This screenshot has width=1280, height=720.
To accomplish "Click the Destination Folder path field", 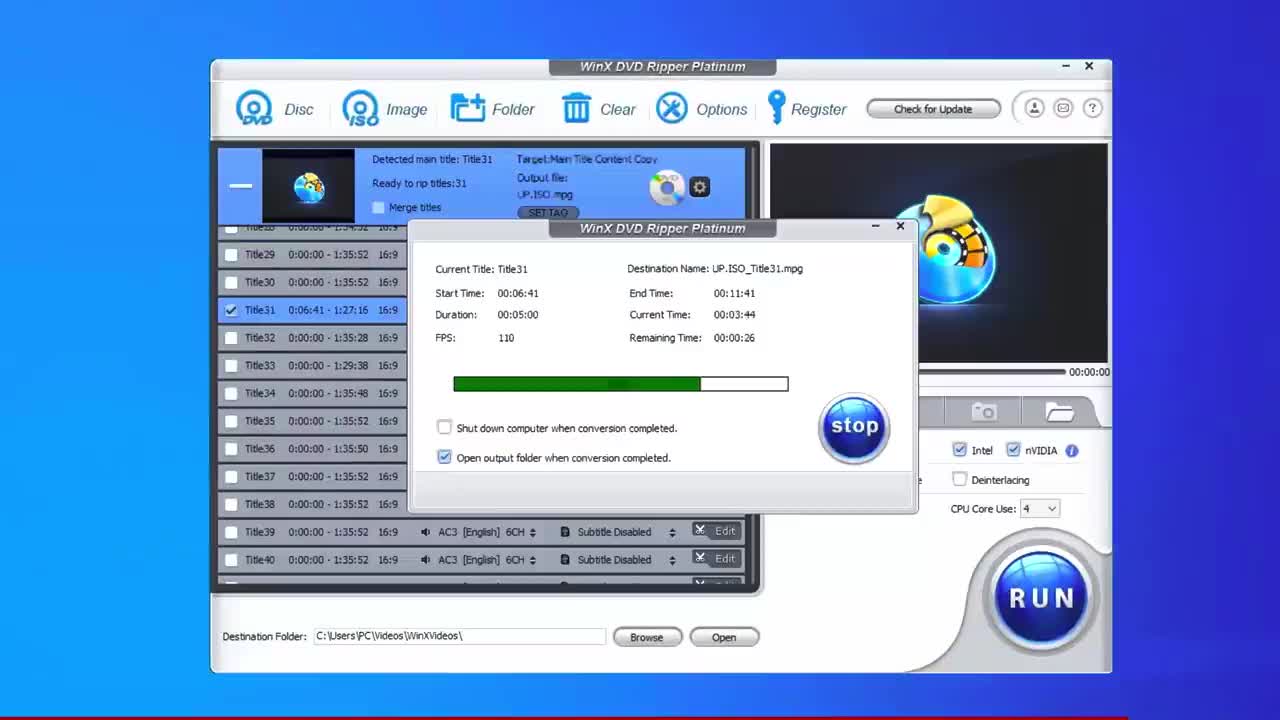I will pyautogui.click(x=460, y=636).
